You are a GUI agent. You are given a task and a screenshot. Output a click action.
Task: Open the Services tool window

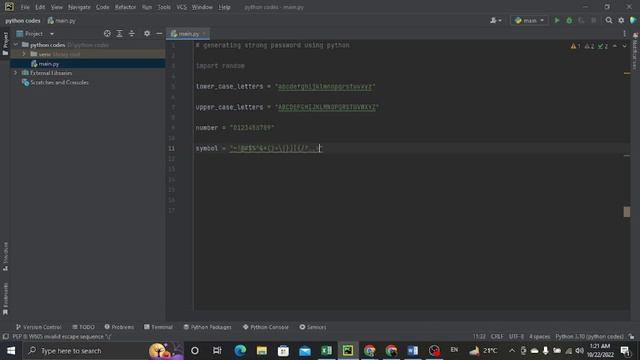[313, 327]
